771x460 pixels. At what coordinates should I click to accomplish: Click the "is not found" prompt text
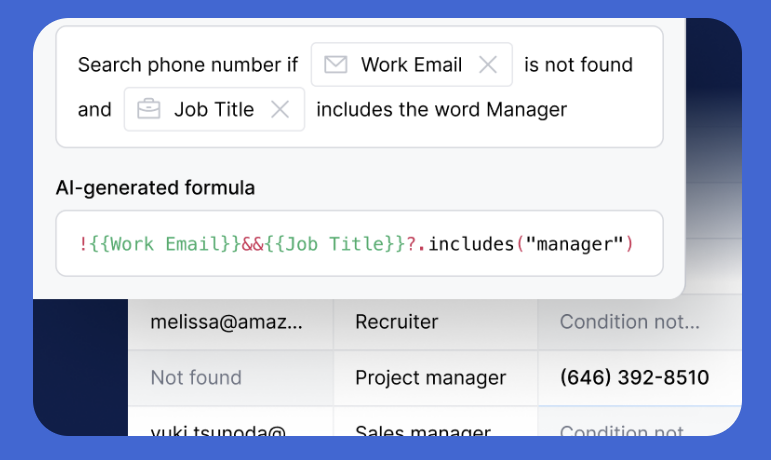[578, 65]
